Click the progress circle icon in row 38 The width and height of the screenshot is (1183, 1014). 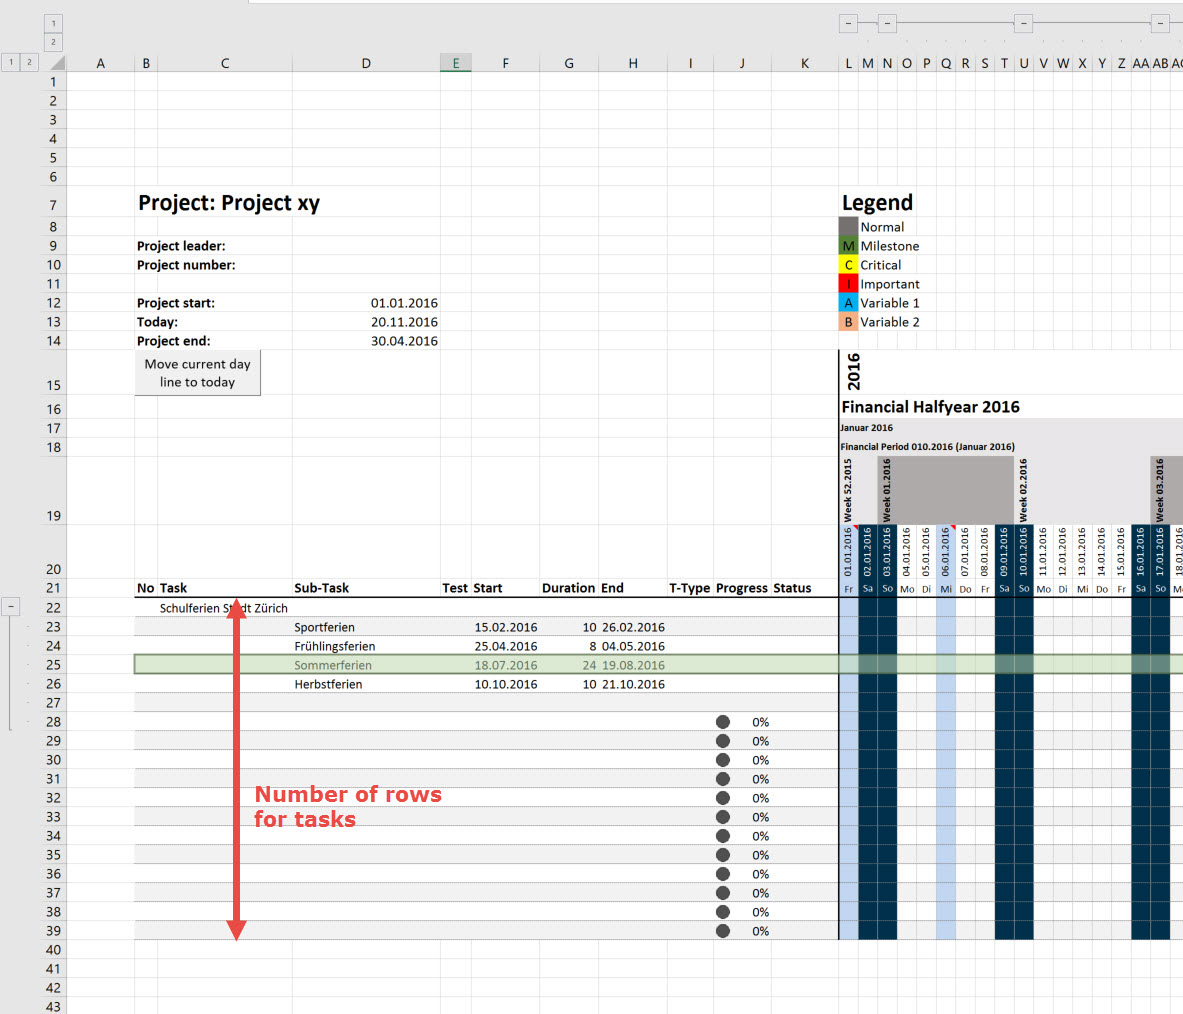coord(723,911)
